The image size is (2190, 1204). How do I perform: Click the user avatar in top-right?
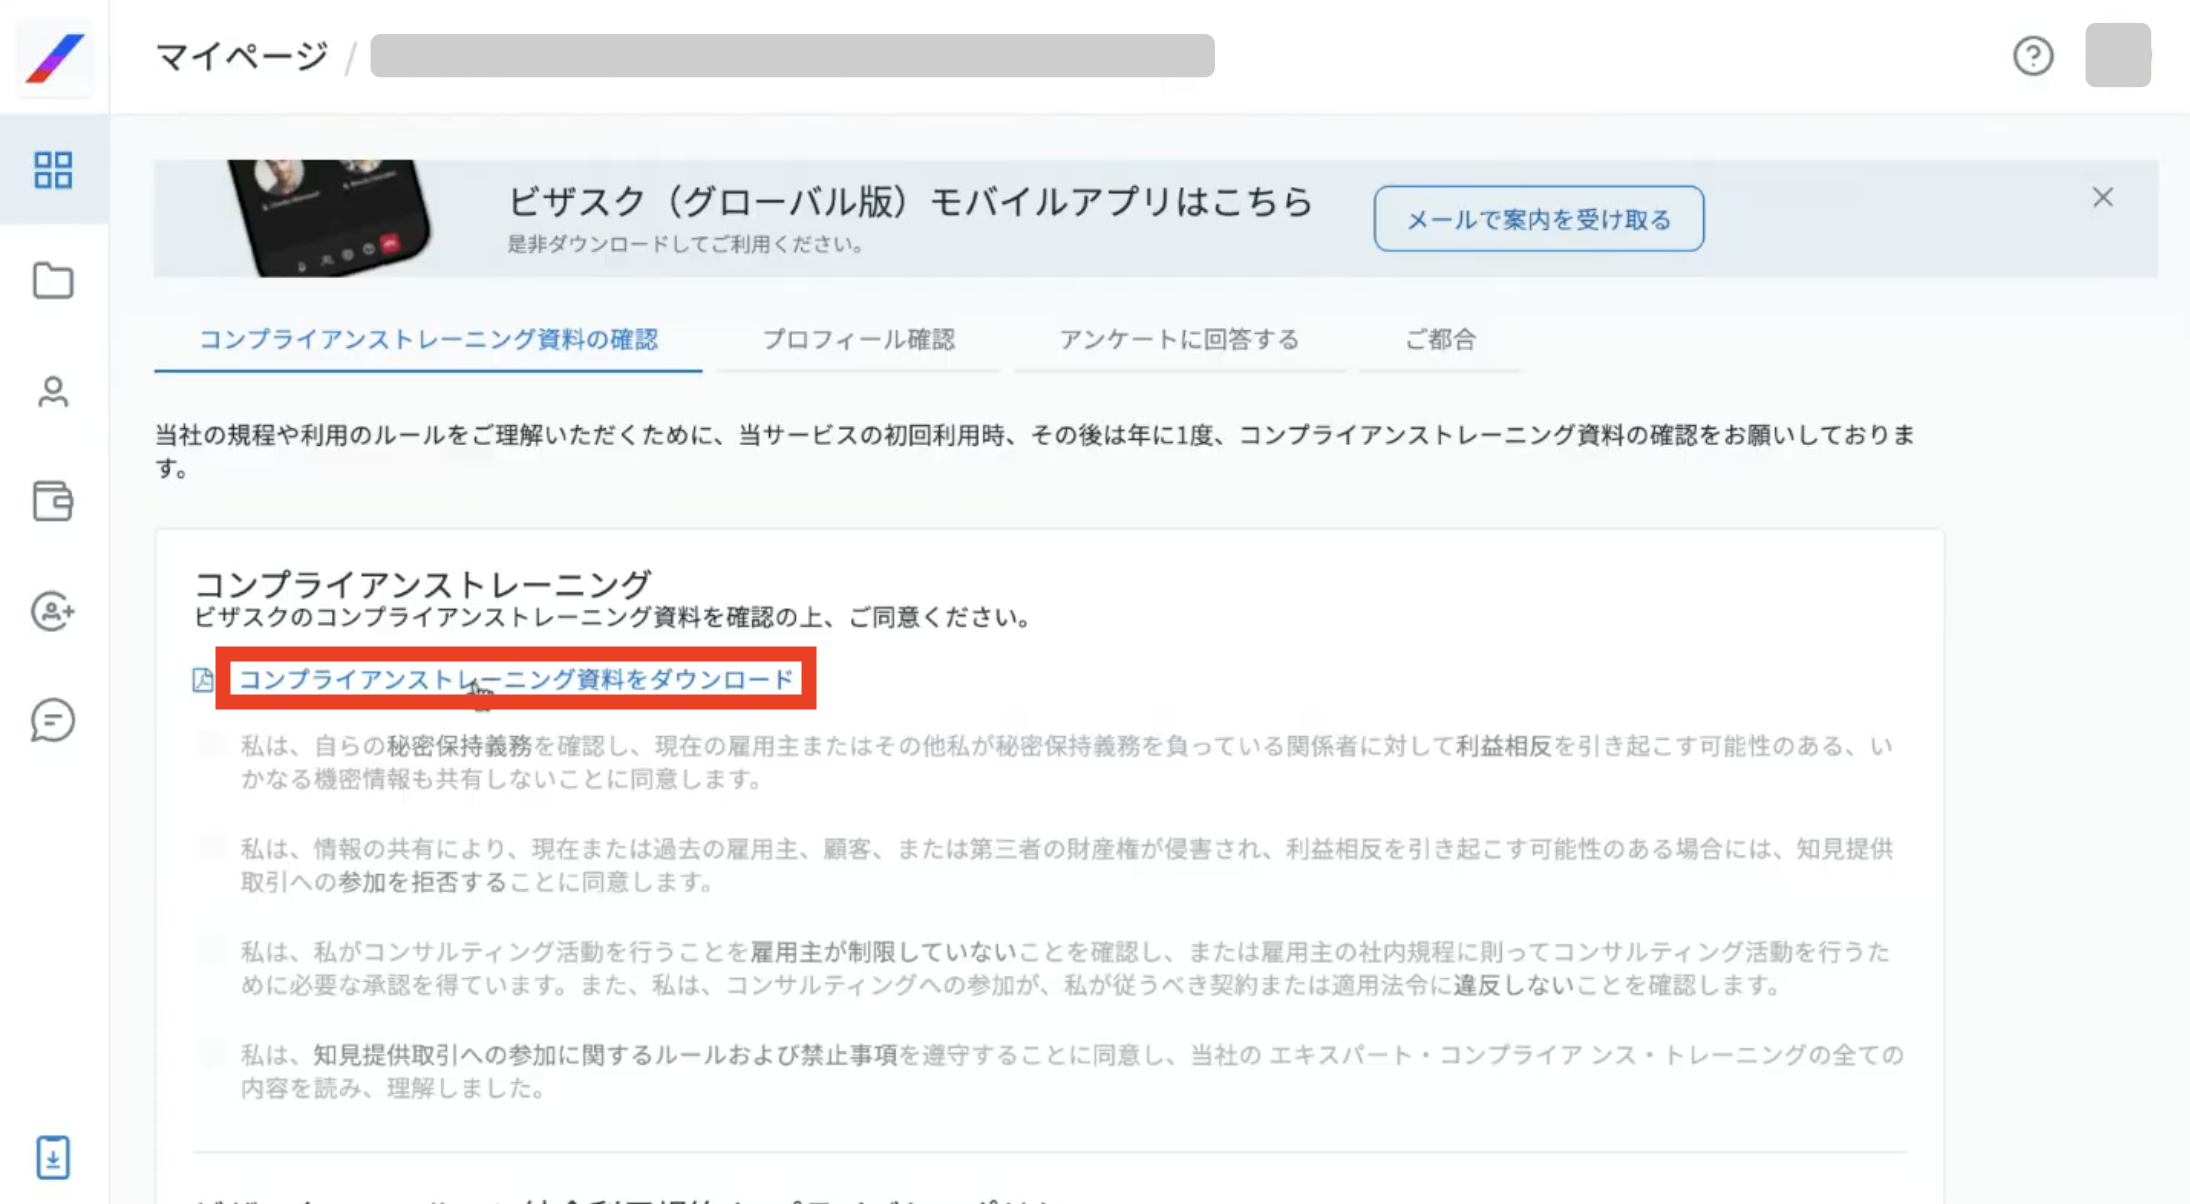[x=2118, y=55]
